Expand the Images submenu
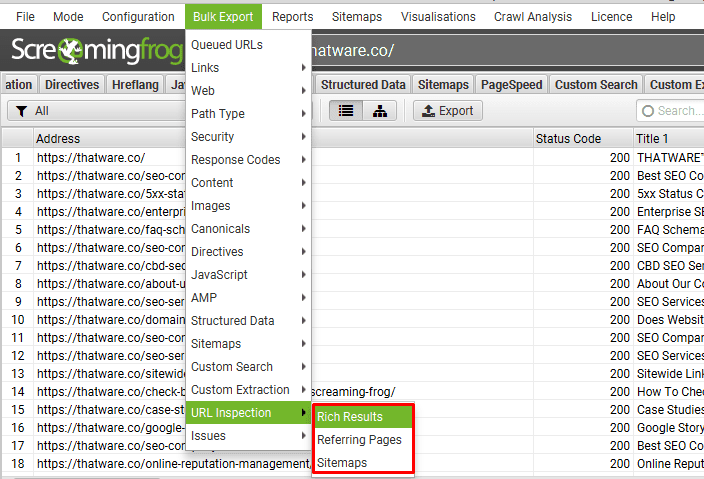The width and height of the screenshot is (704, 479). (x=248, y=206)
